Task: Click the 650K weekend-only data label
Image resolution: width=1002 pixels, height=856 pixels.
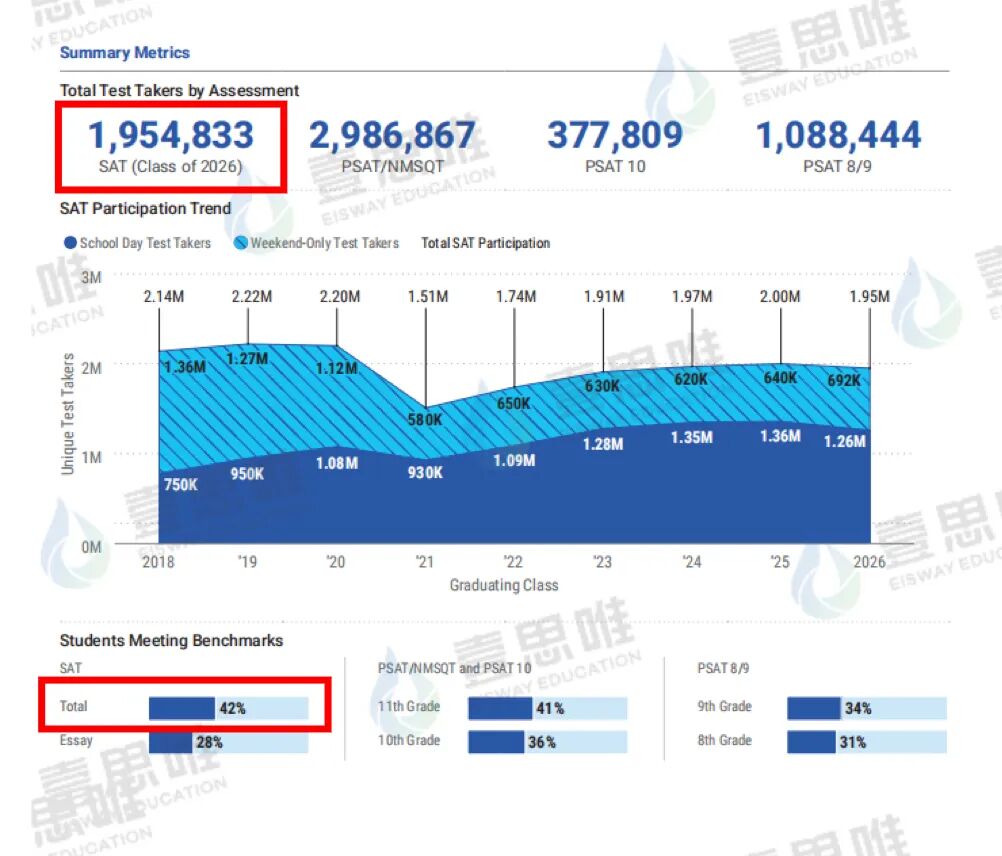Action: click(514, 404)
